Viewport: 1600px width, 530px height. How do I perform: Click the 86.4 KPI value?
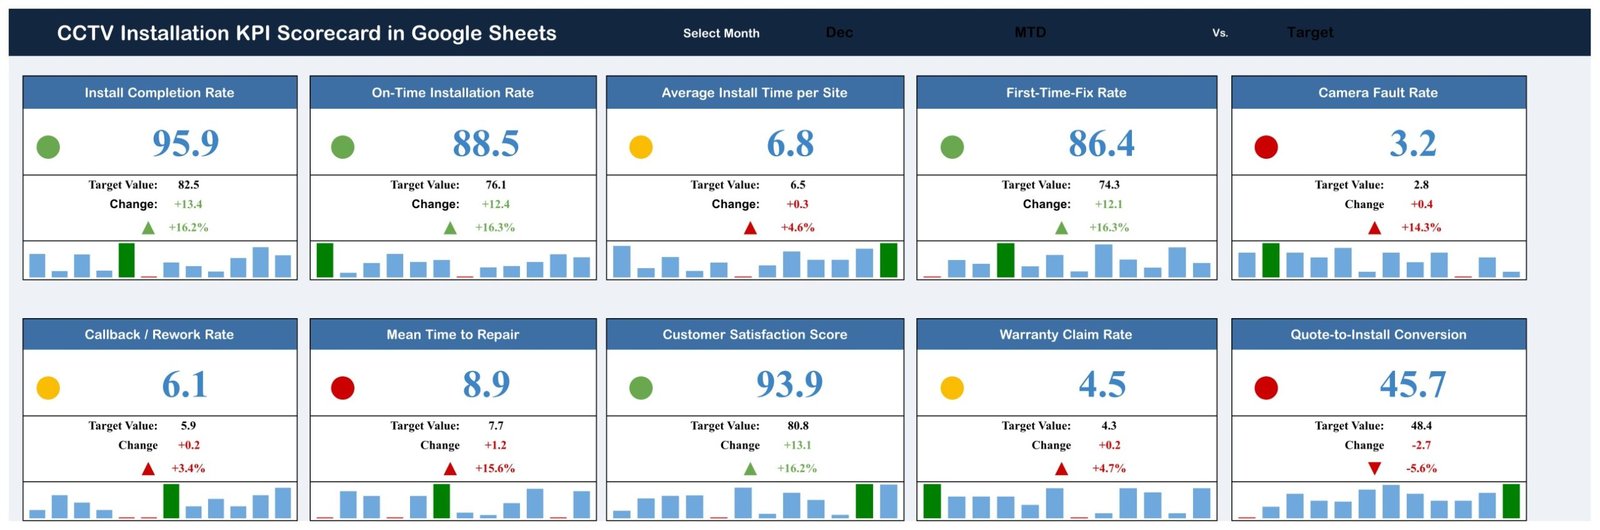click(x=1101, y=144)
